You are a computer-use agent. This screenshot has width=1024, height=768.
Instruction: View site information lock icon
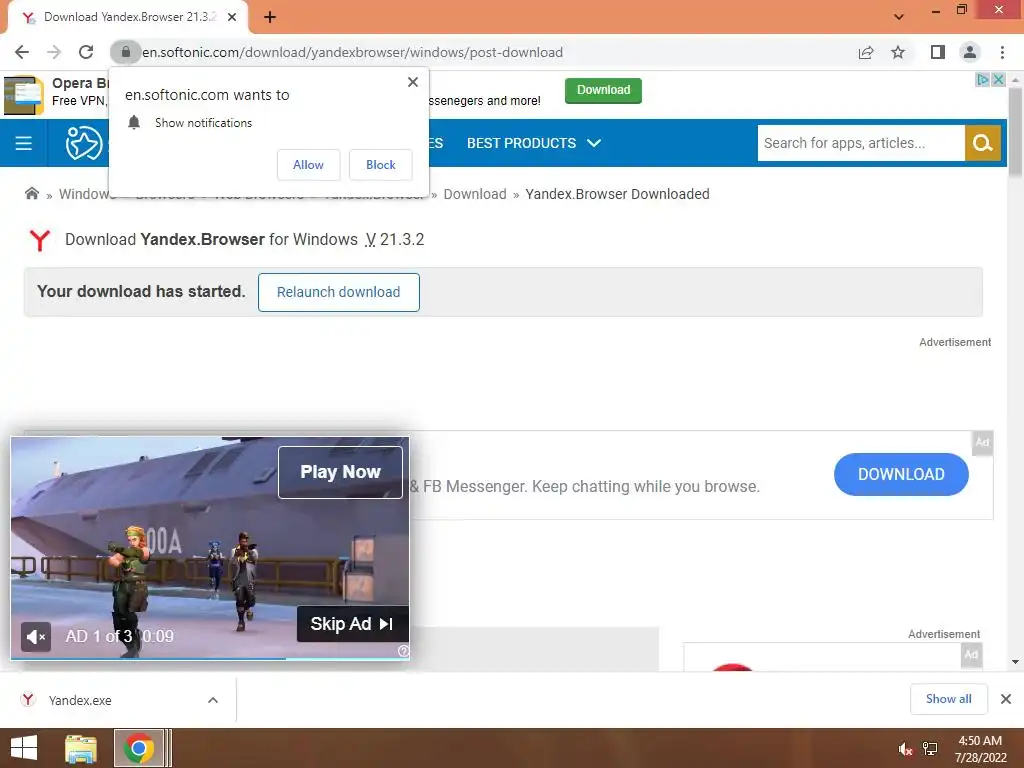click(125, 52)
